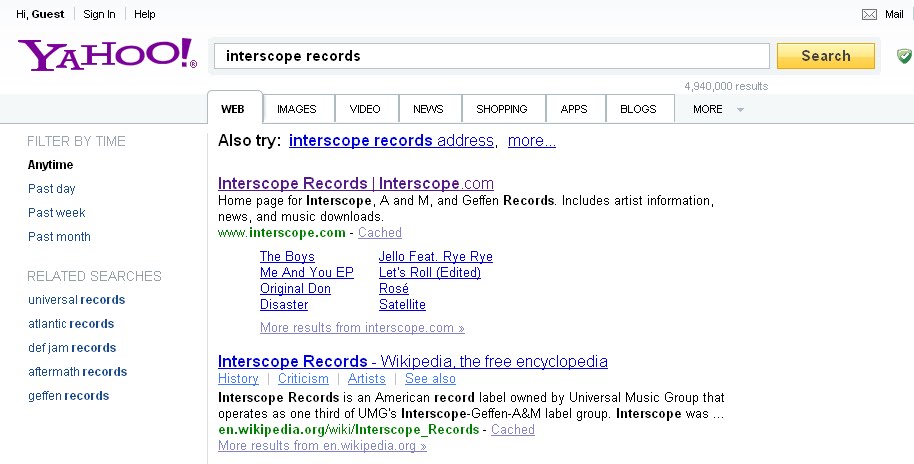Open Cached link for www.interscope.com
The height and width of the screenshot is (464, 914).
379,233
